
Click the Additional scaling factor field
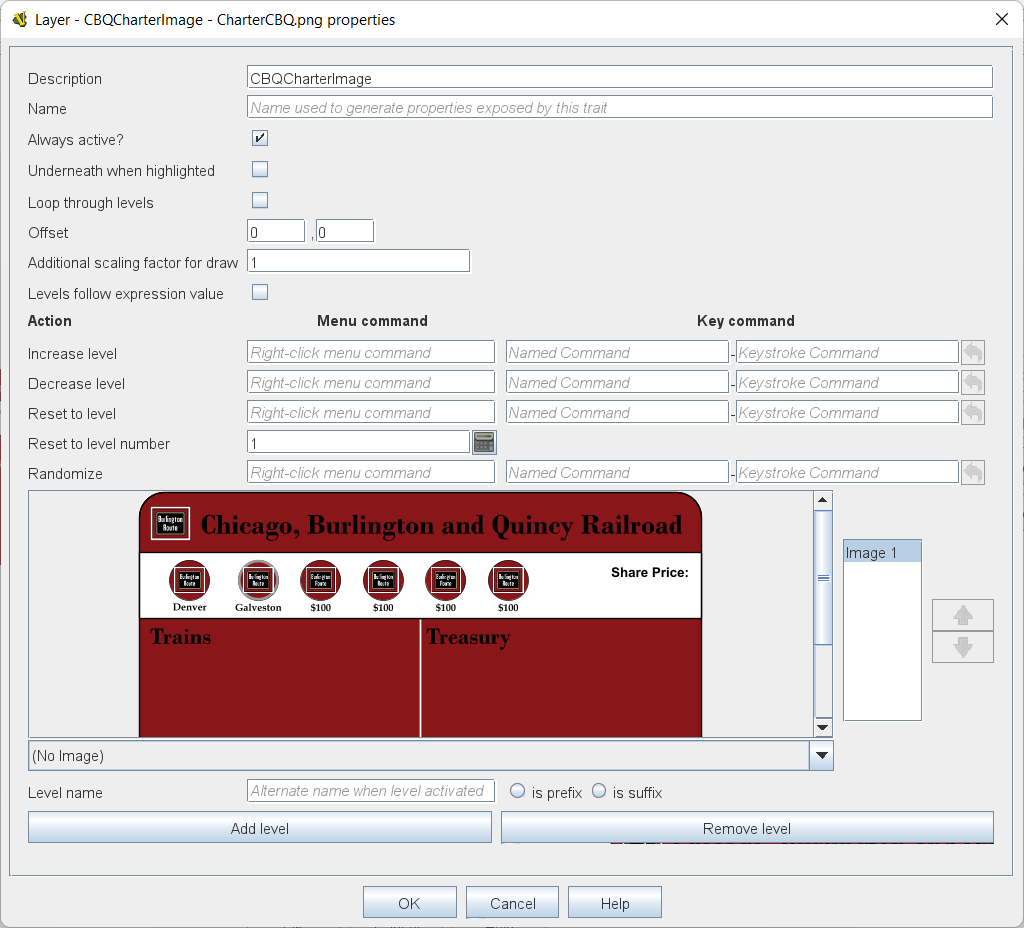coord(359,261)
